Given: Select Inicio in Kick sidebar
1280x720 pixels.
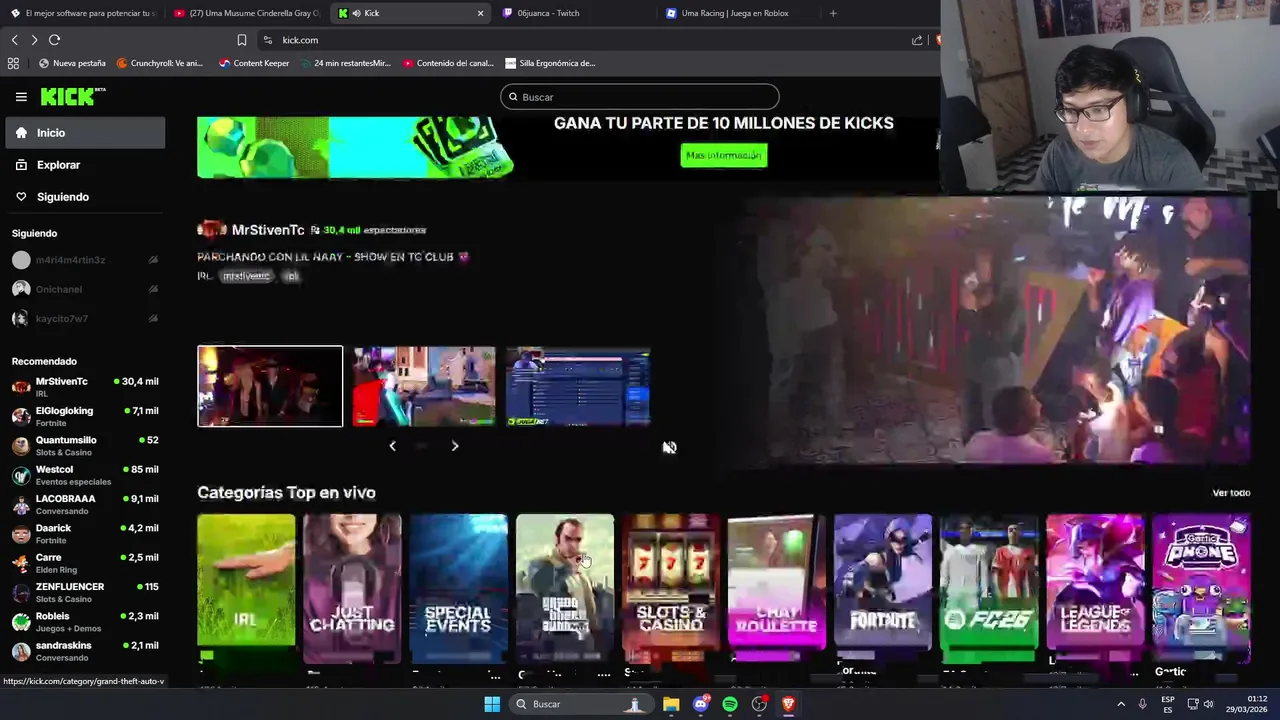Looking at the screenshot, I should click(x=85, y=133).
